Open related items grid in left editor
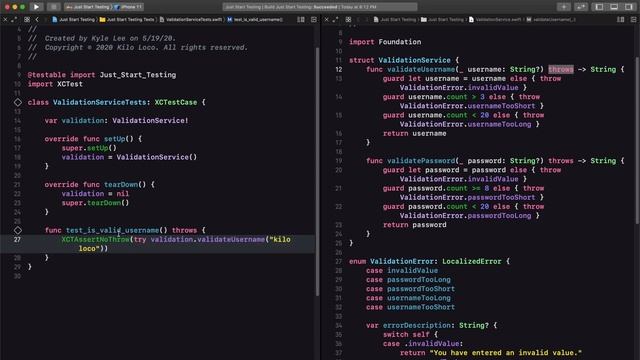This screenshot has height=360, width=640. coord(27,19)
